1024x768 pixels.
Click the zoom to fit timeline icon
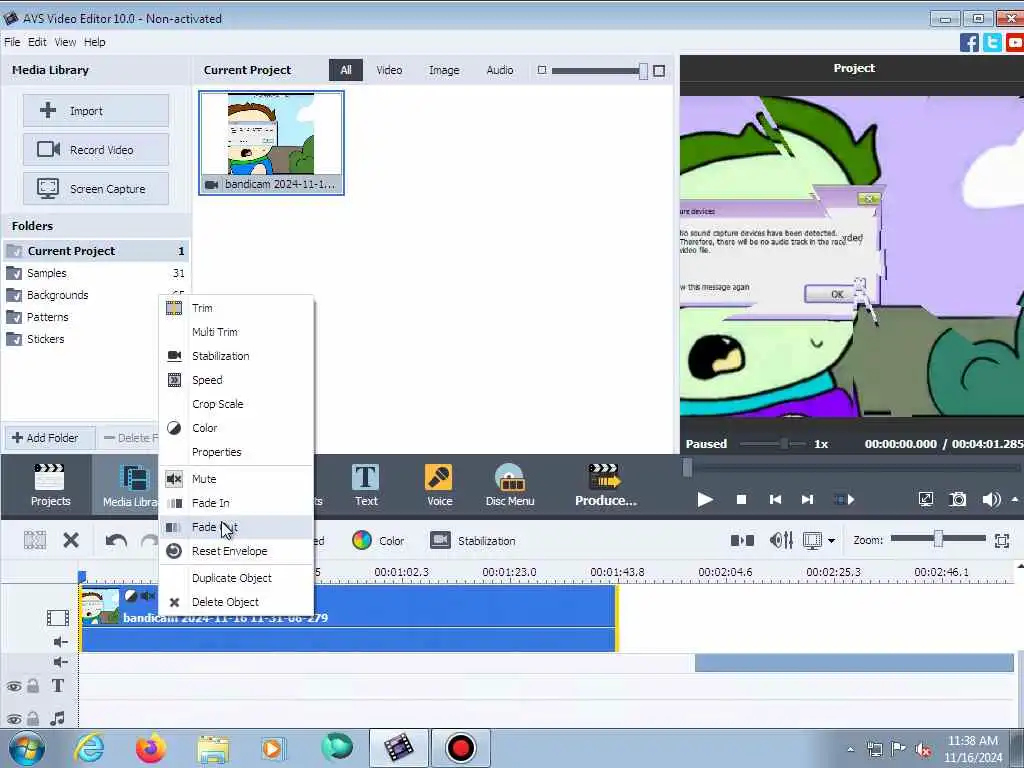tap(1002, 540)
